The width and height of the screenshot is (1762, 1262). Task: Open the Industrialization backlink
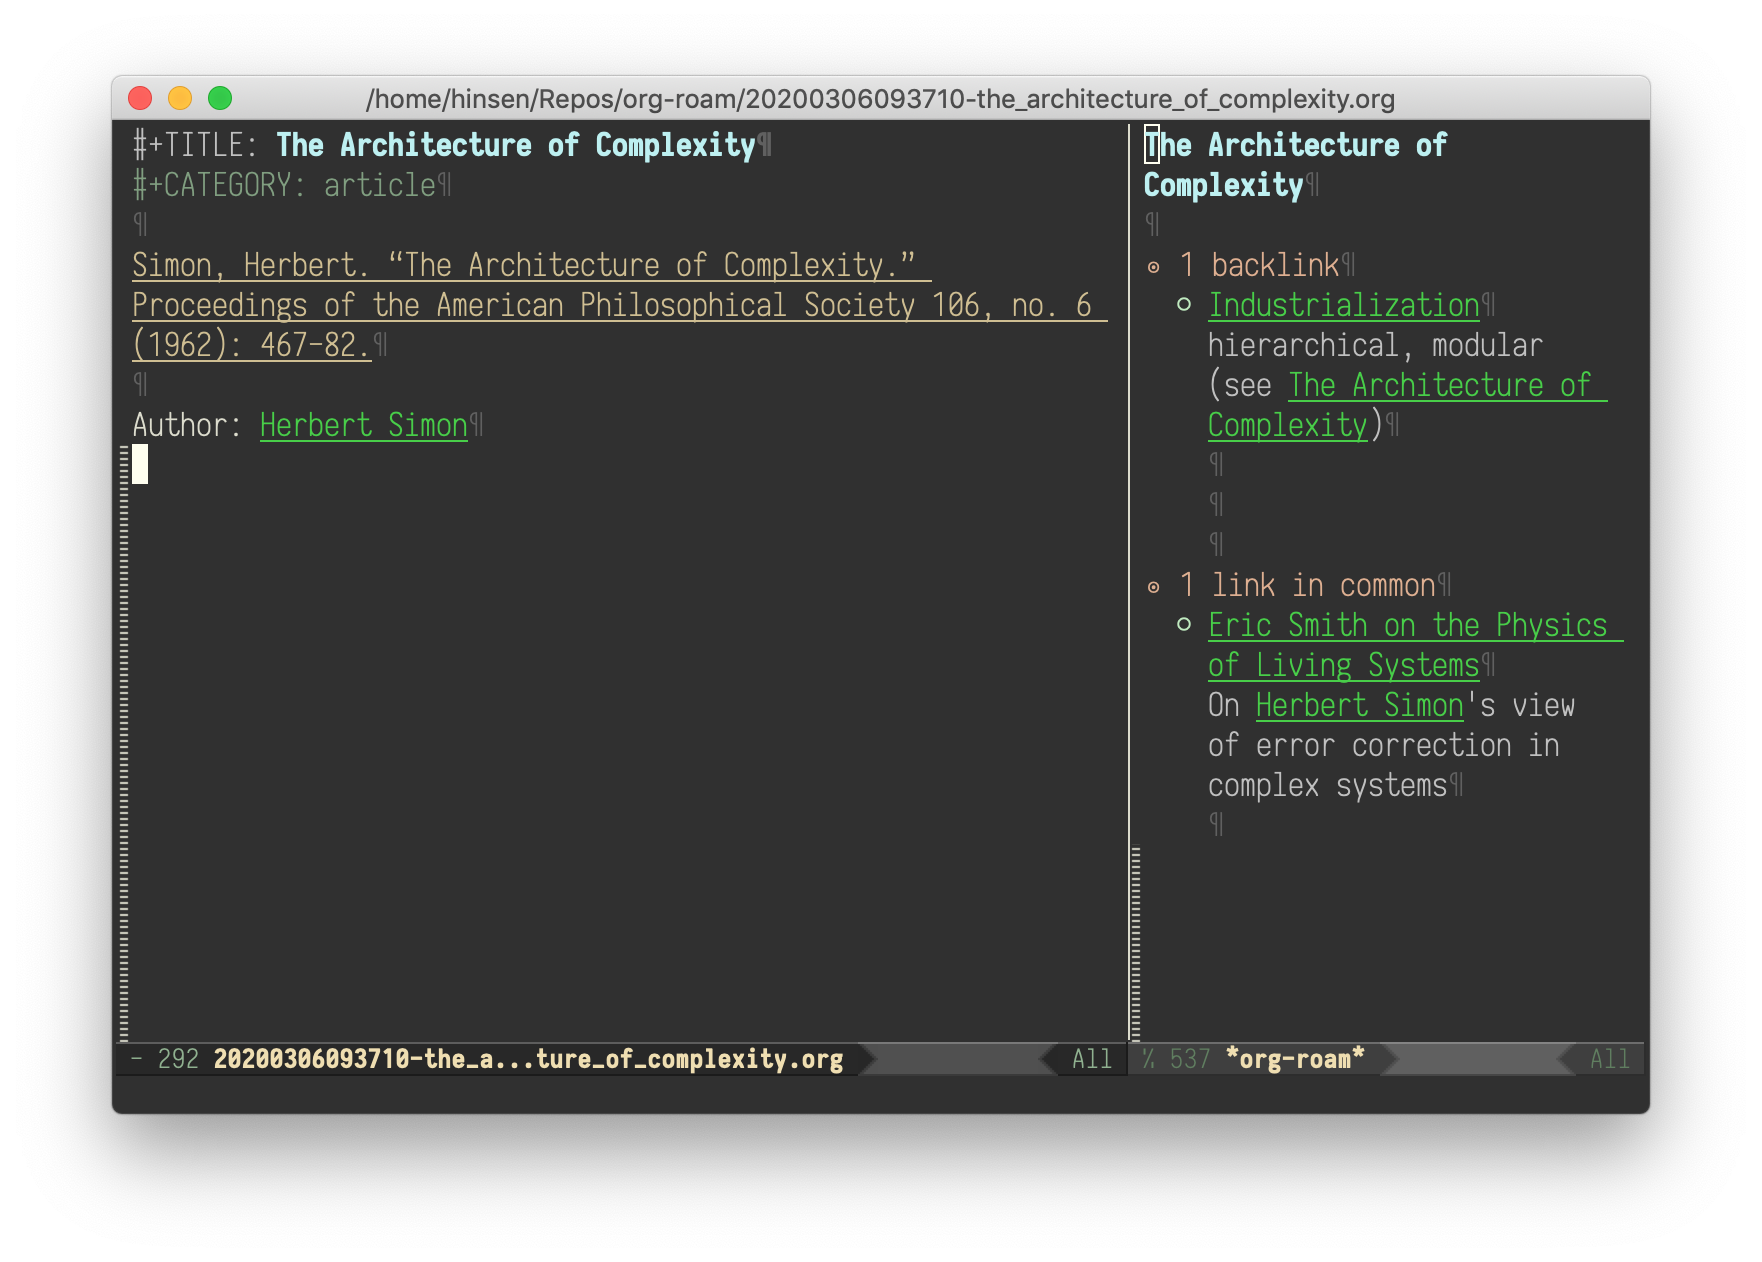[x=1344, y=305]
